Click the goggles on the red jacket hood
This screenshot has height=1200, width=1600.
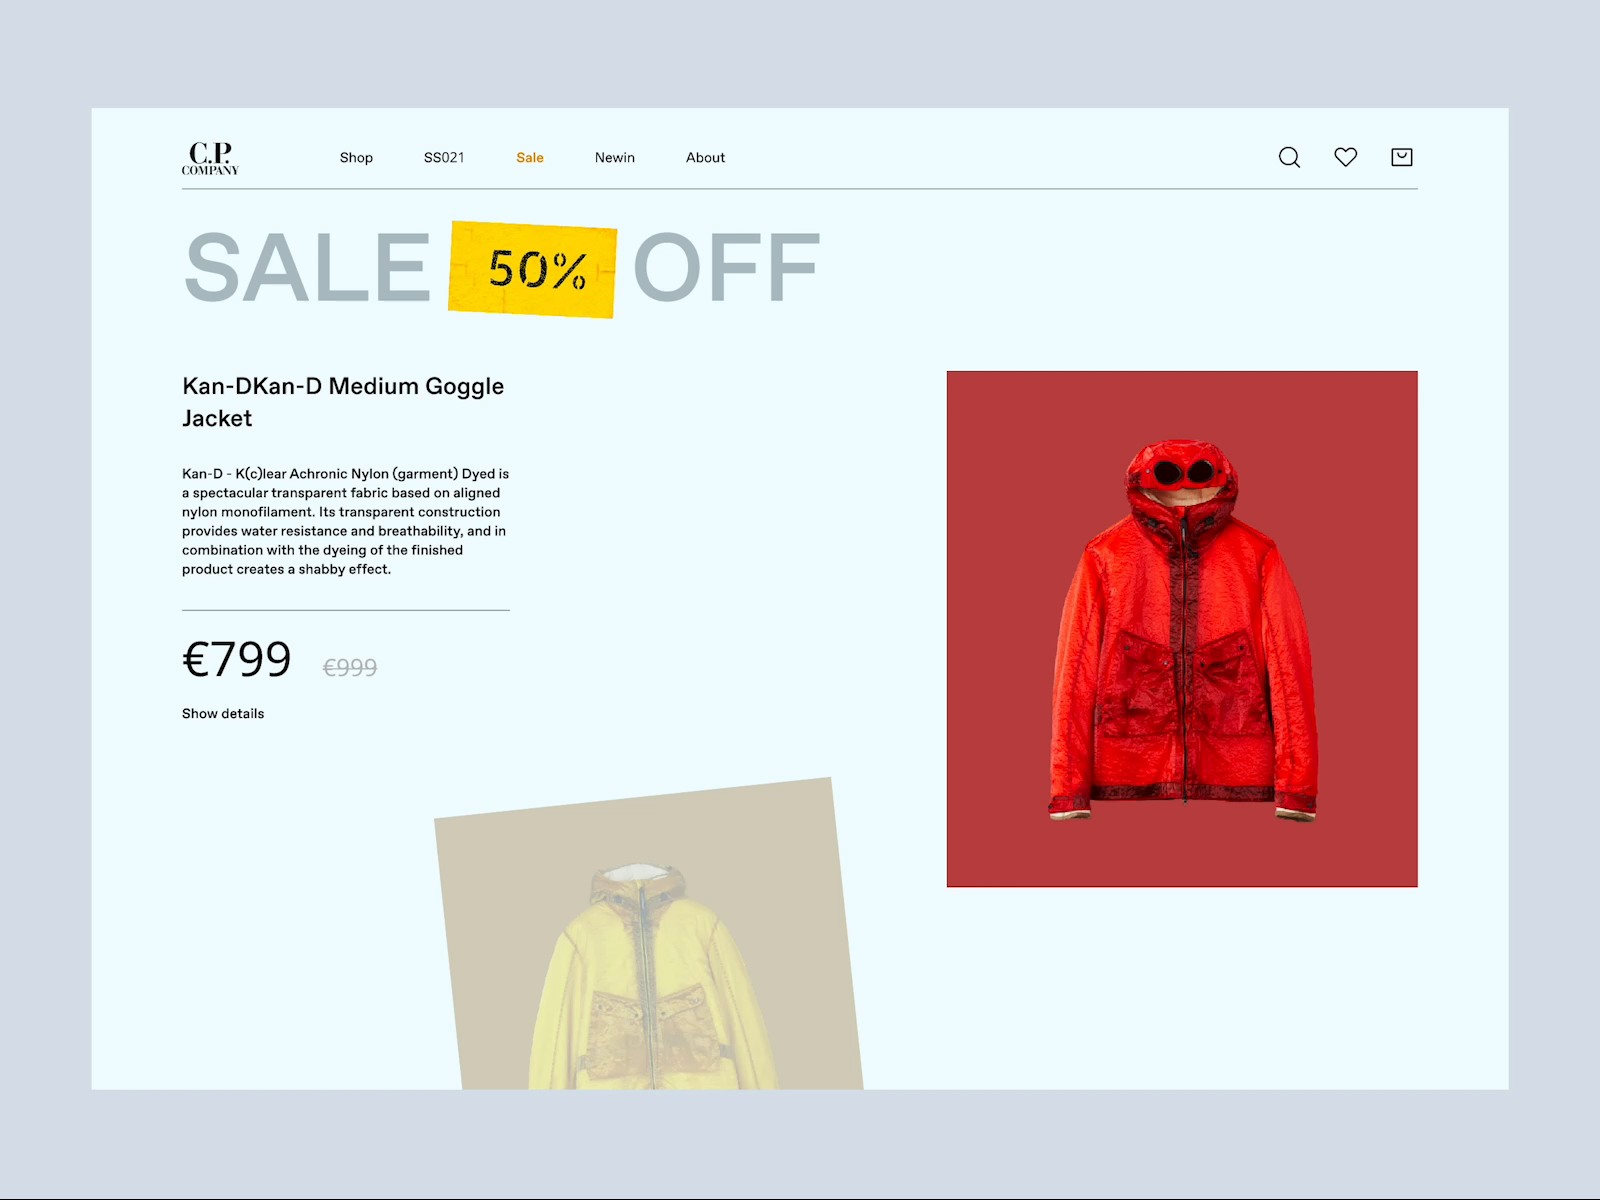[1183, 470]
